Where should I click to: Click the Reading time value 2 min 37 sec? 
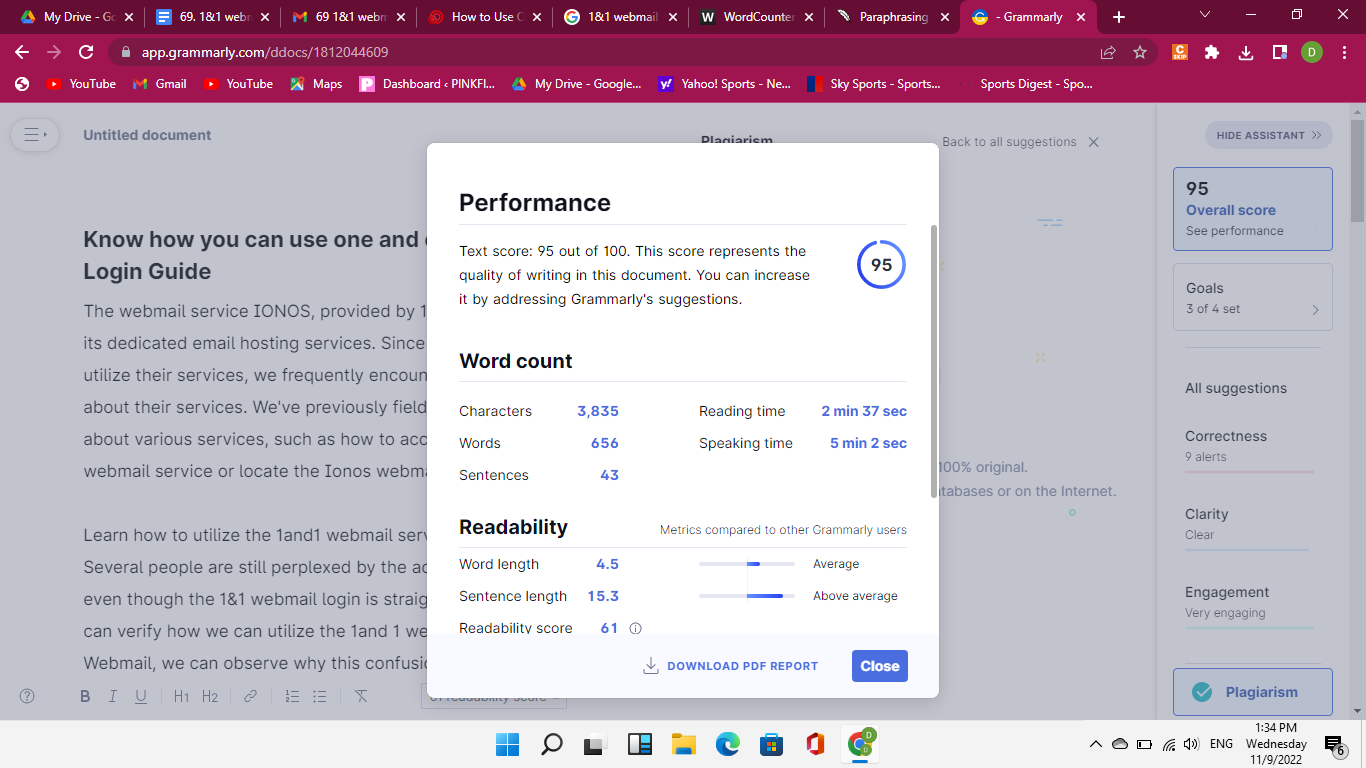coord(864,411)
